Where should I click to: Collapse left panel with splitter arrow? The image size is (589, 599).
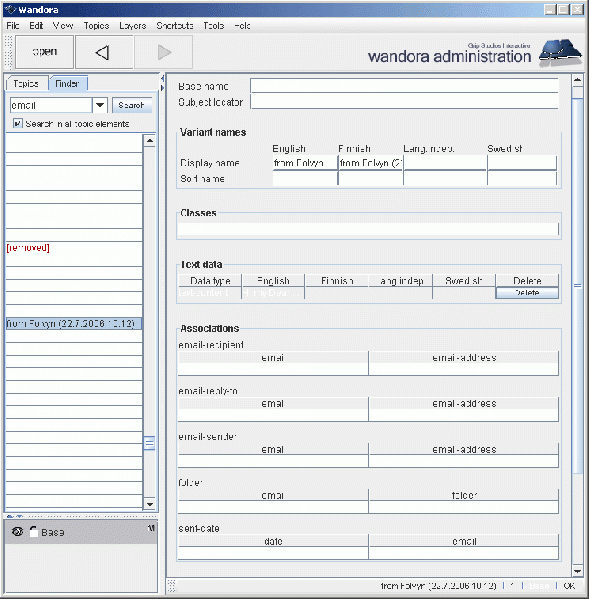click(x=162, y=79)
